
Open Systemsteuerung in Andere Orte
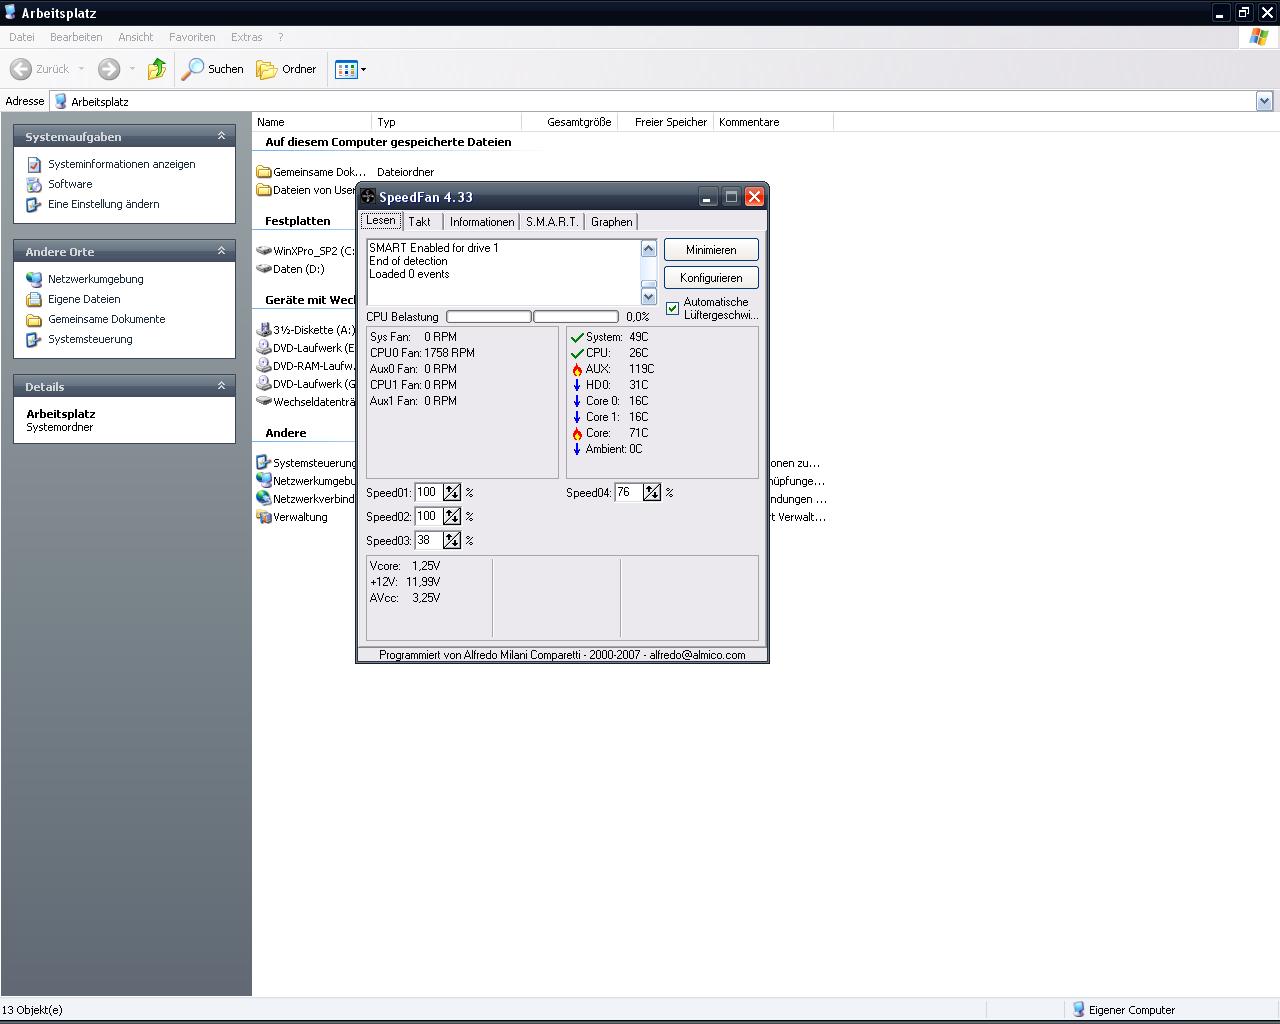pyautogui.click(x=90, y=339)
